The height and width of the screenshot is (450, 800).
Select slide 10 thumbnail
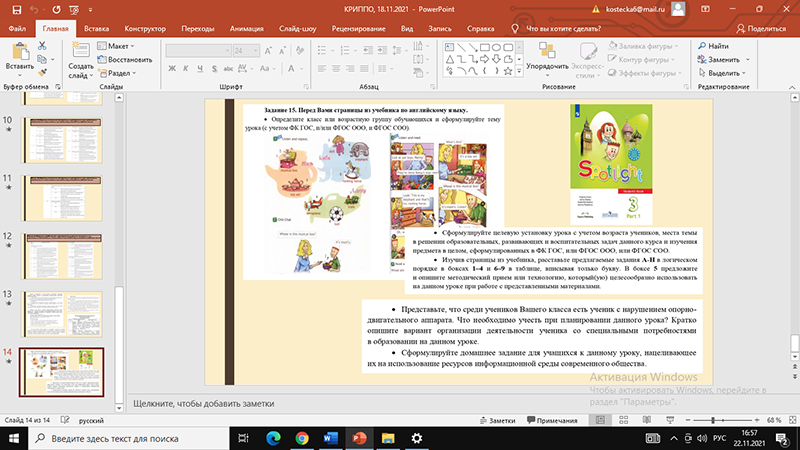click(61, 140)
